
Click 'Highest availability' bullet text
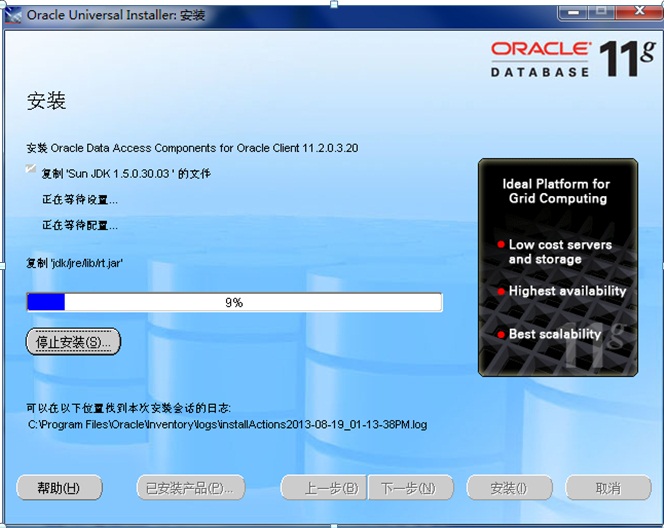pos(567,291)
